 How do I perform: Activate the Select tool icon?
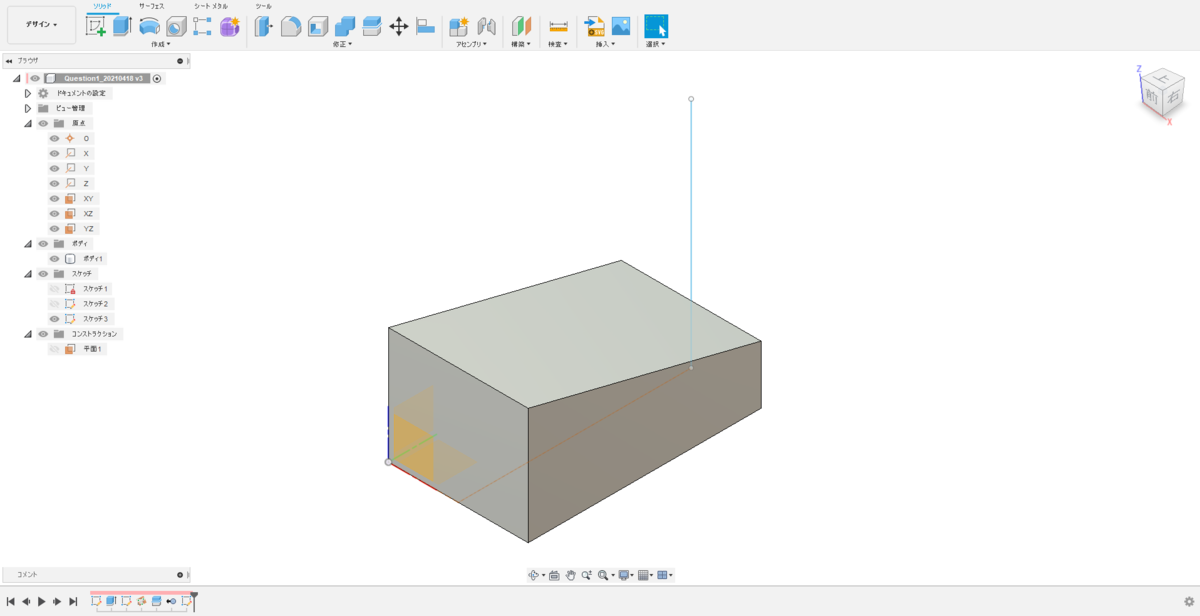[x=656, y=27]
